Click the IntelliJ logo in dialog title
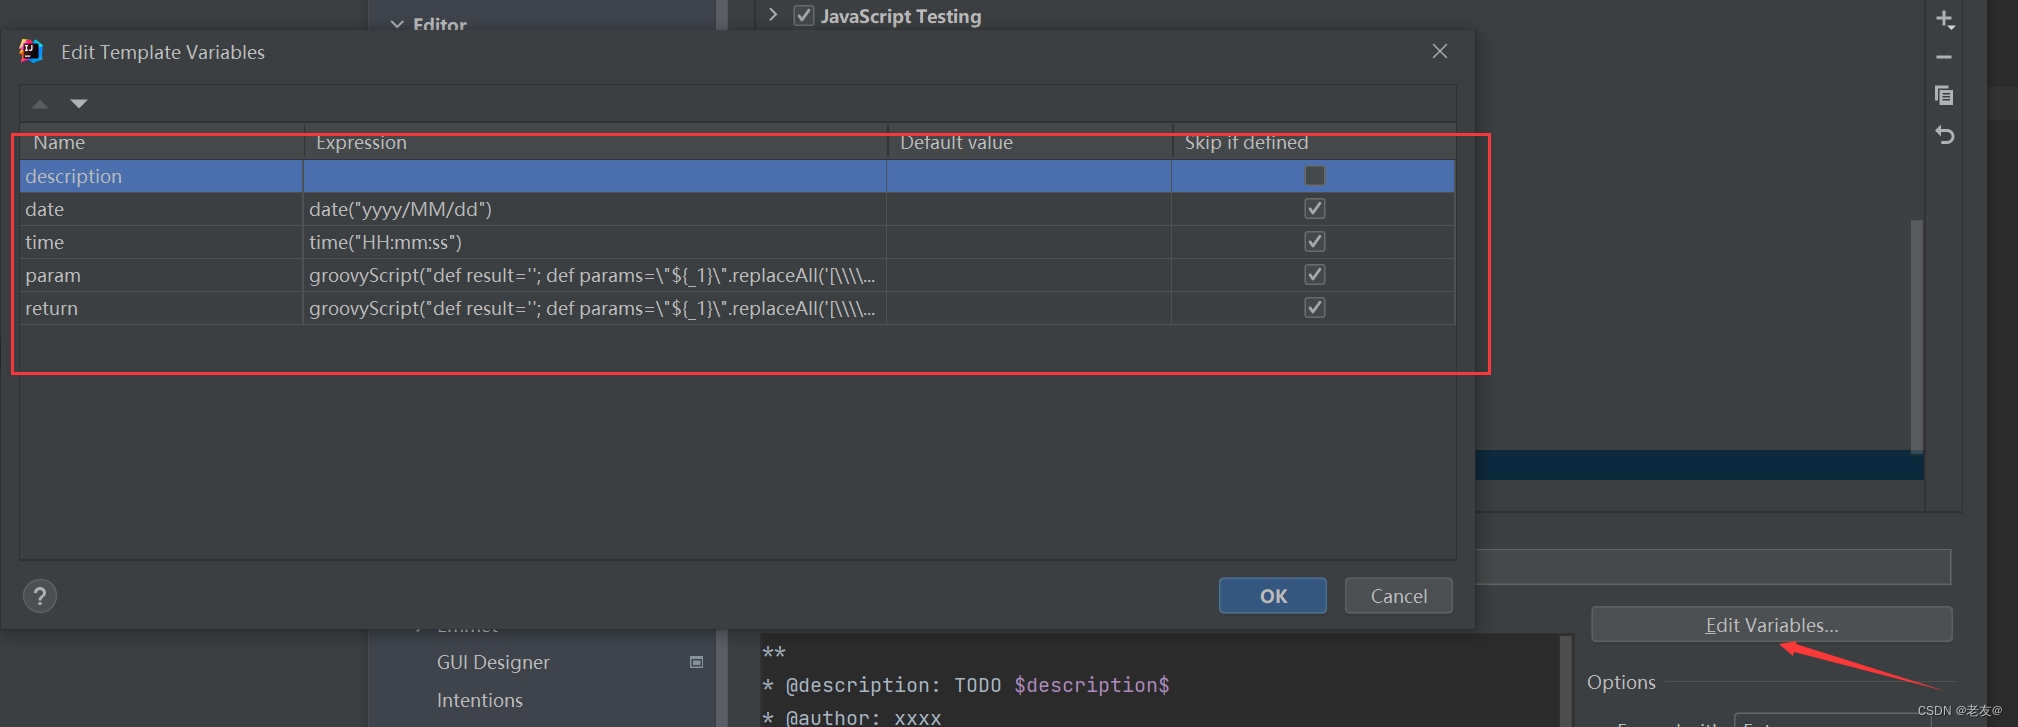2018x727 pixels. tap(31, 51)
